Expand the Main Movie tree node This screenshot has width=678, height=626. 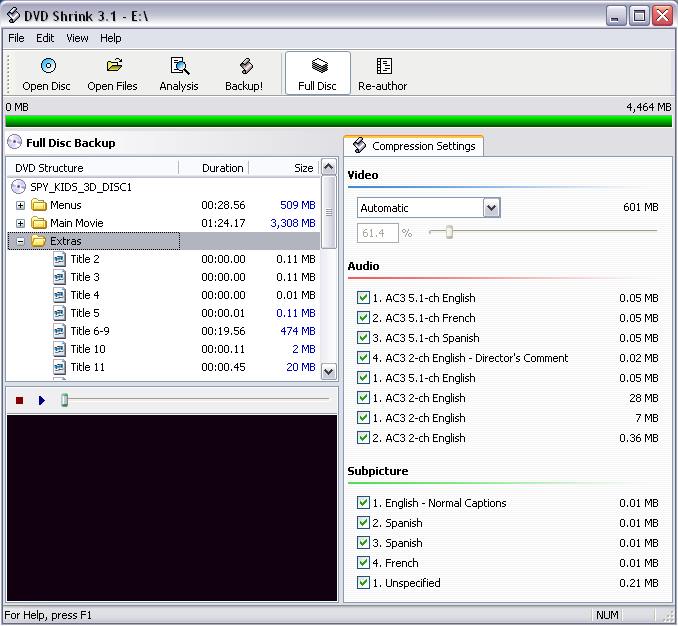click(20, 224)
